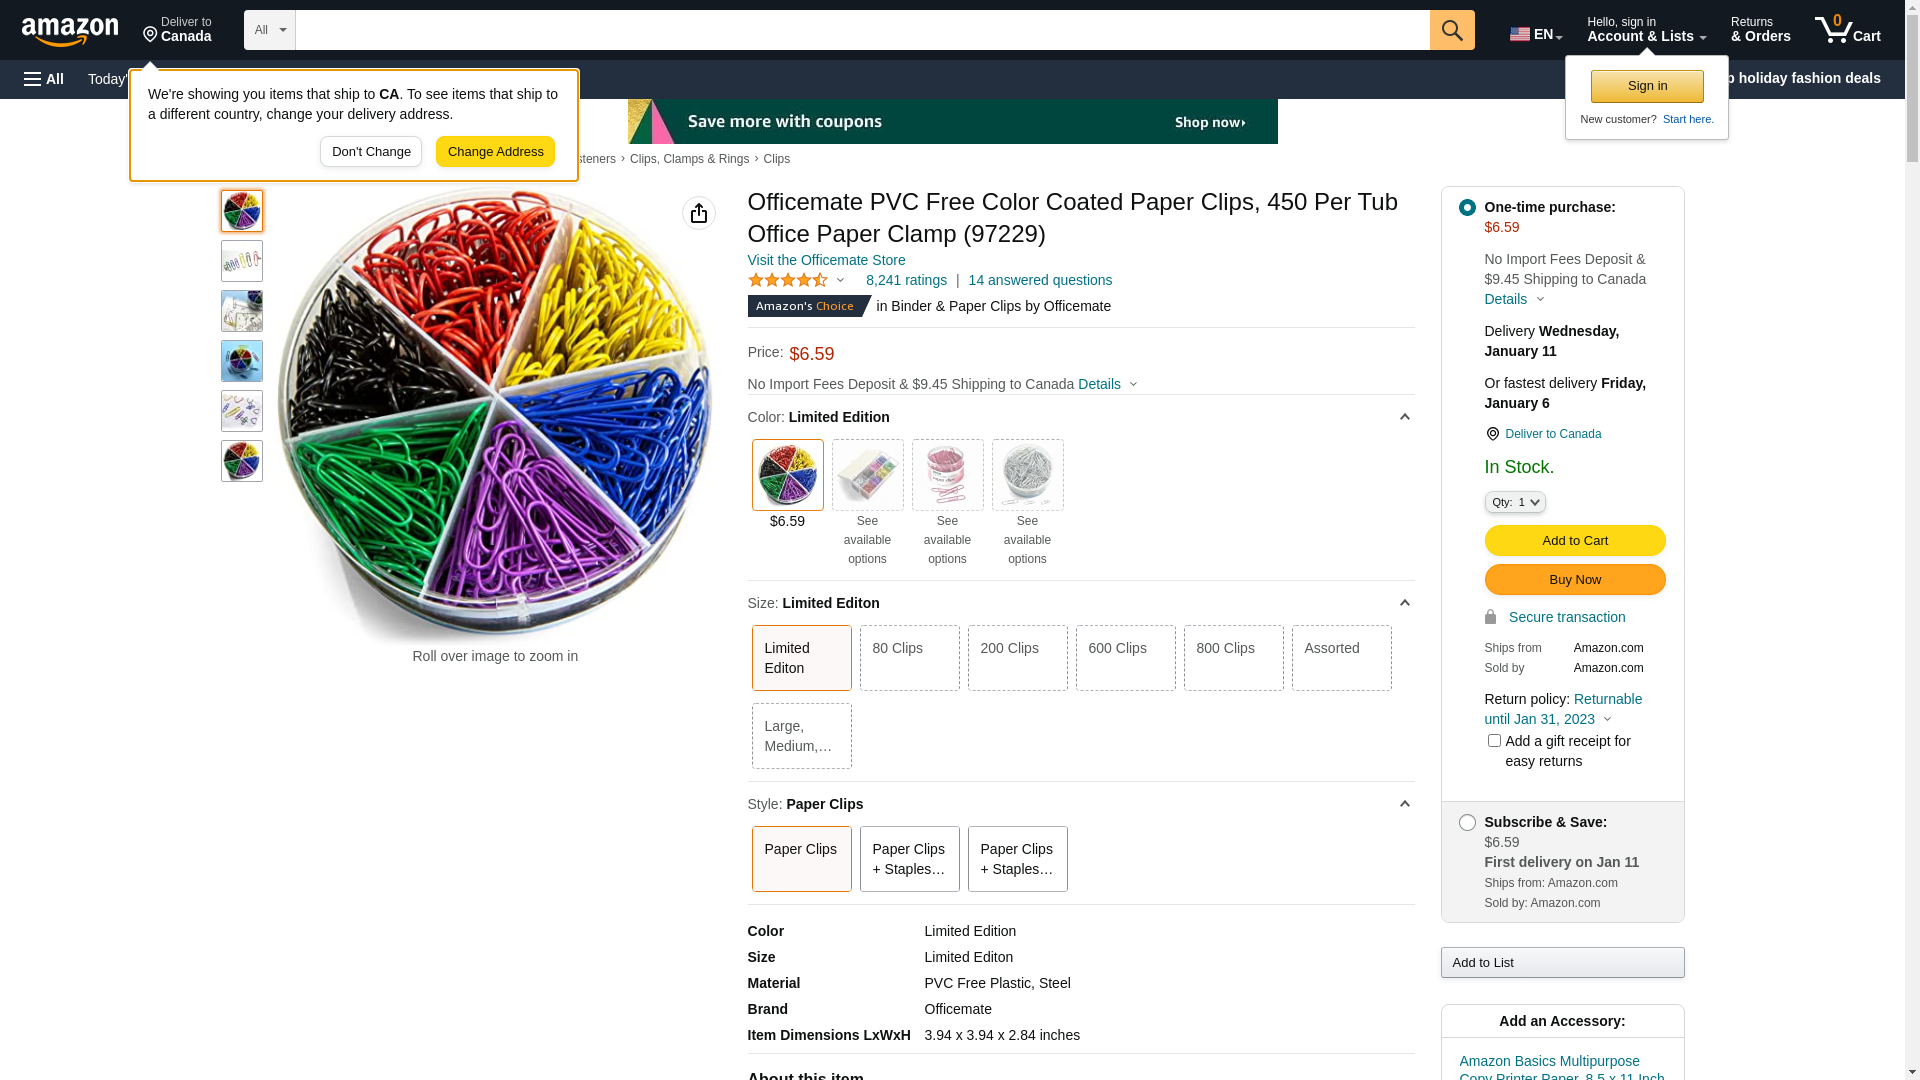Select Subscribe & Save option
Viewport: 1920px width, 1080px height.
pos(1467,823)
